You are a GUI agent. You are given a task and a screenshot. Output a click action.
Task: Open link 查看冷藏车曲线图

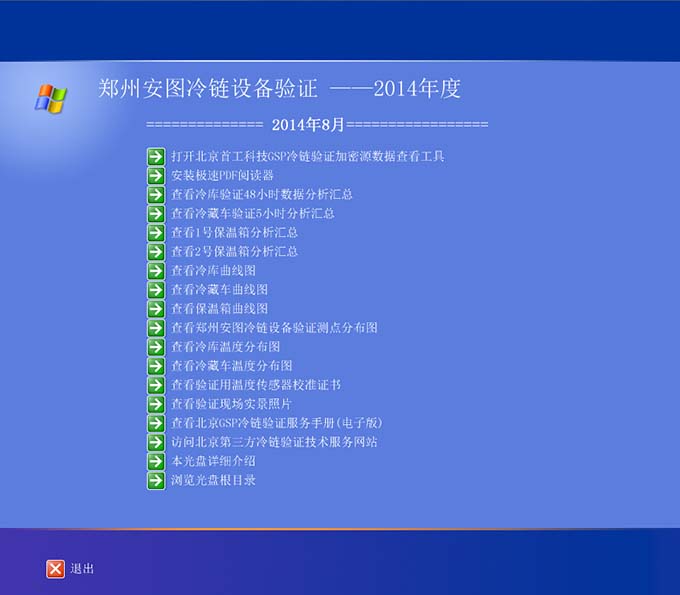tap(219, 290)
